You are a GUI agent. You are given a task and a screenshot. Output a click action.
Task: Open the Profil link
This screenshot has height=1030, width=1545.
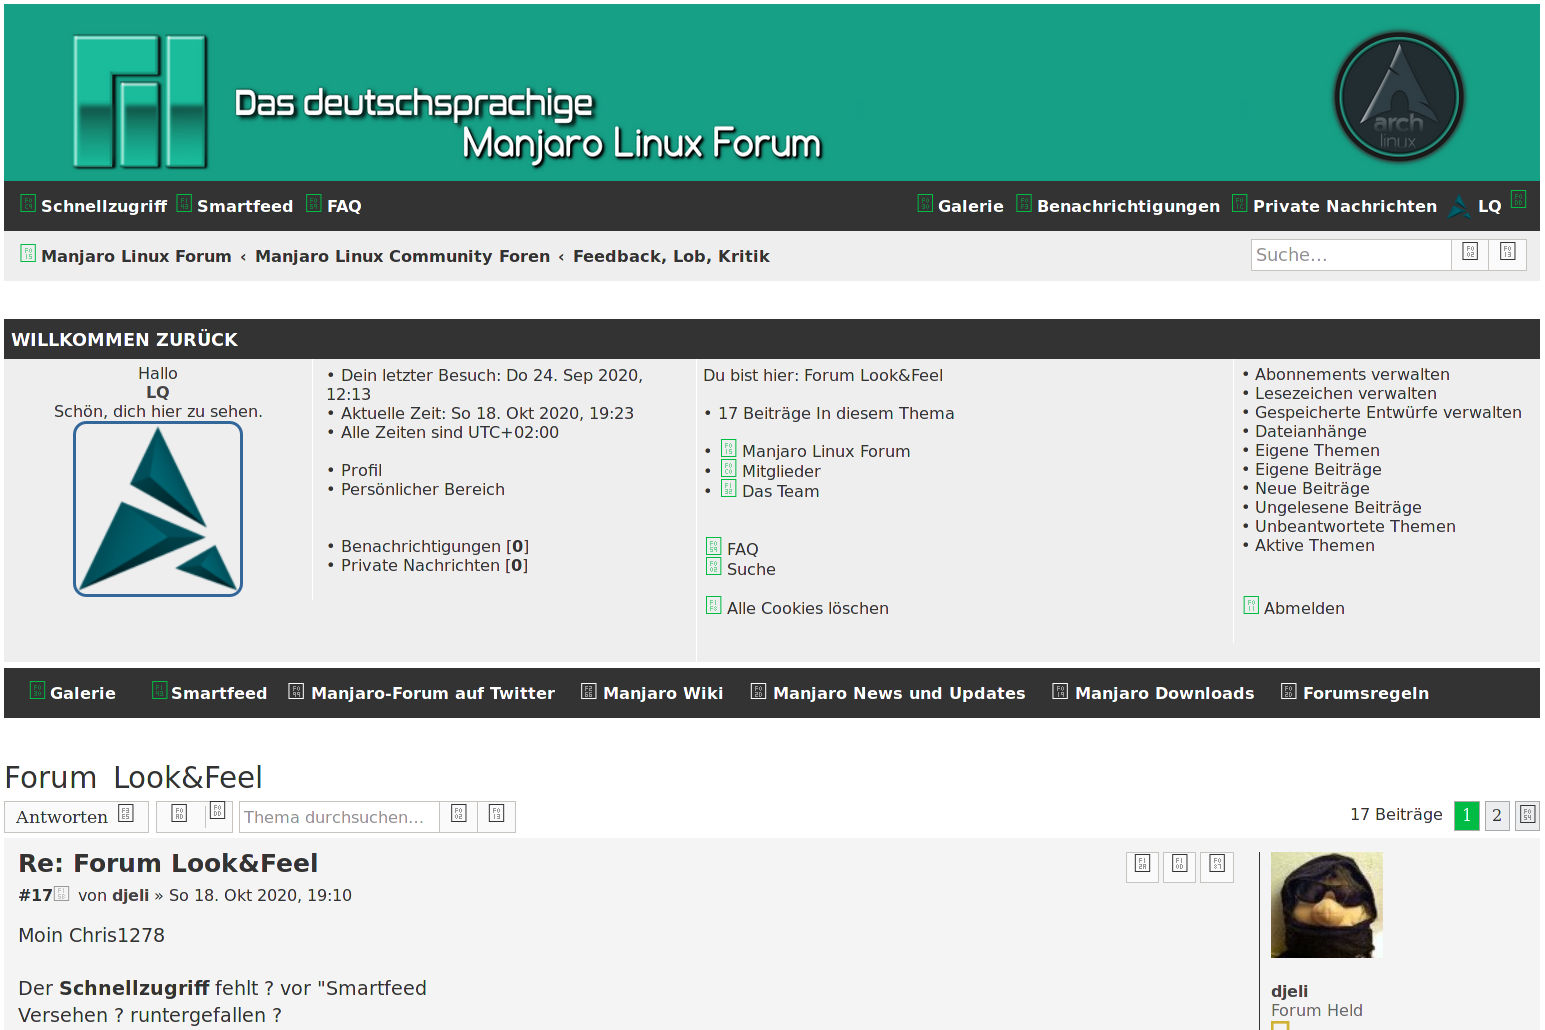tap(361, 470)
